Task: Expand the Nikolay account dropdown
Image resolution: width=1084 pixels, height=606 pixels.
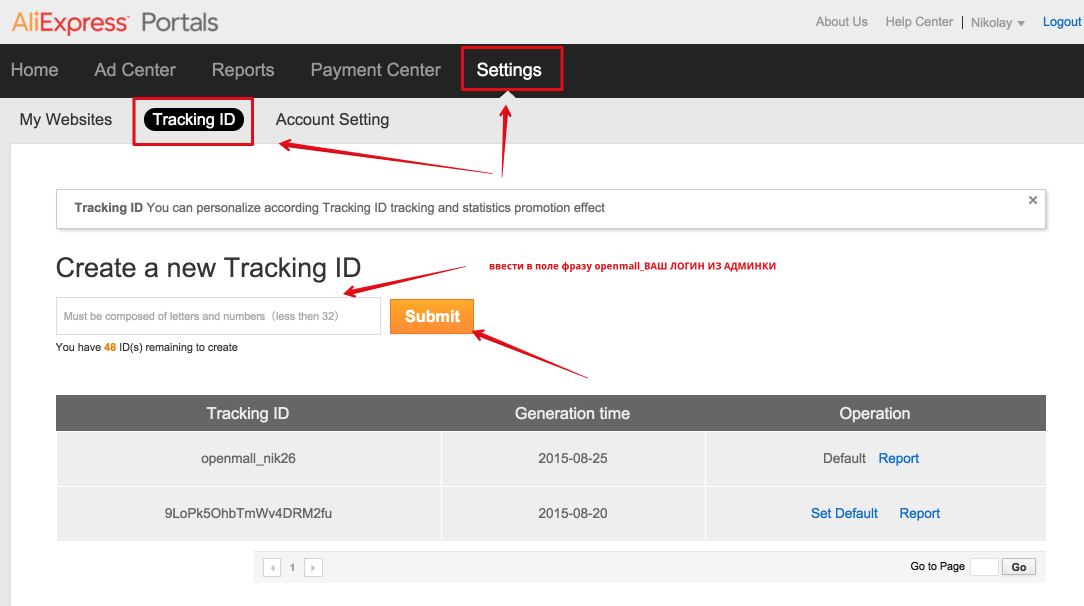Action: coord(998,23)
